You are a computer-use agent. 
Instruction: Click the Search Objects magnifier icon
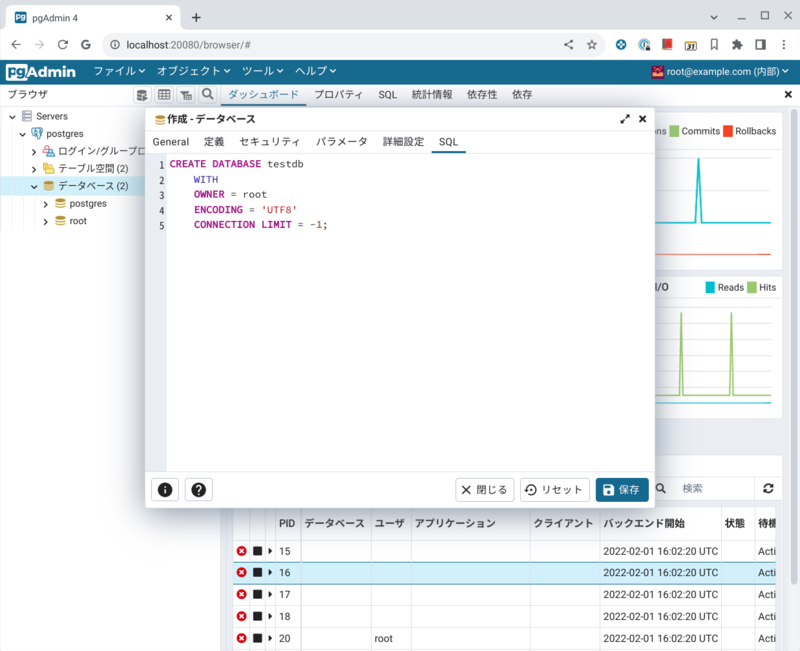coord(207,95)
